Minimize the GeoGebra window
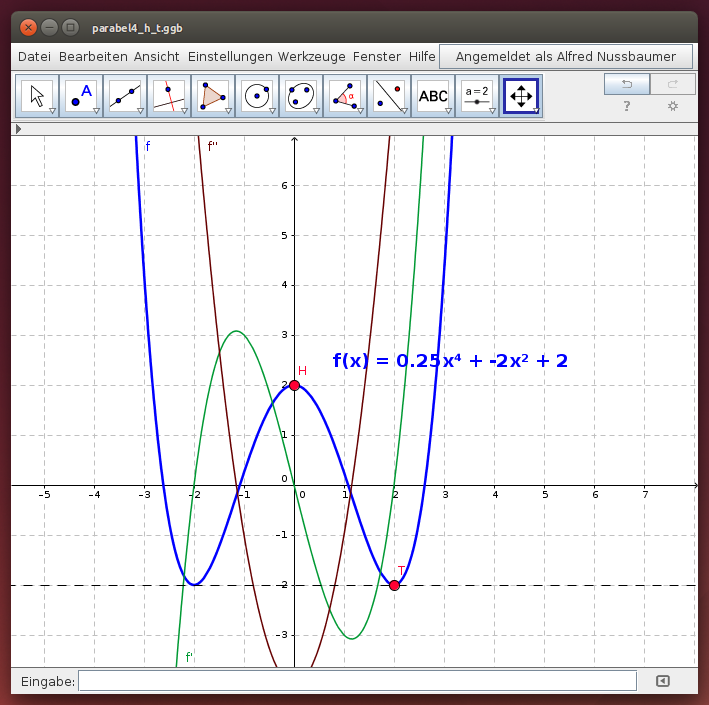This screenshot has height=705, width=709. pos(49,28)
